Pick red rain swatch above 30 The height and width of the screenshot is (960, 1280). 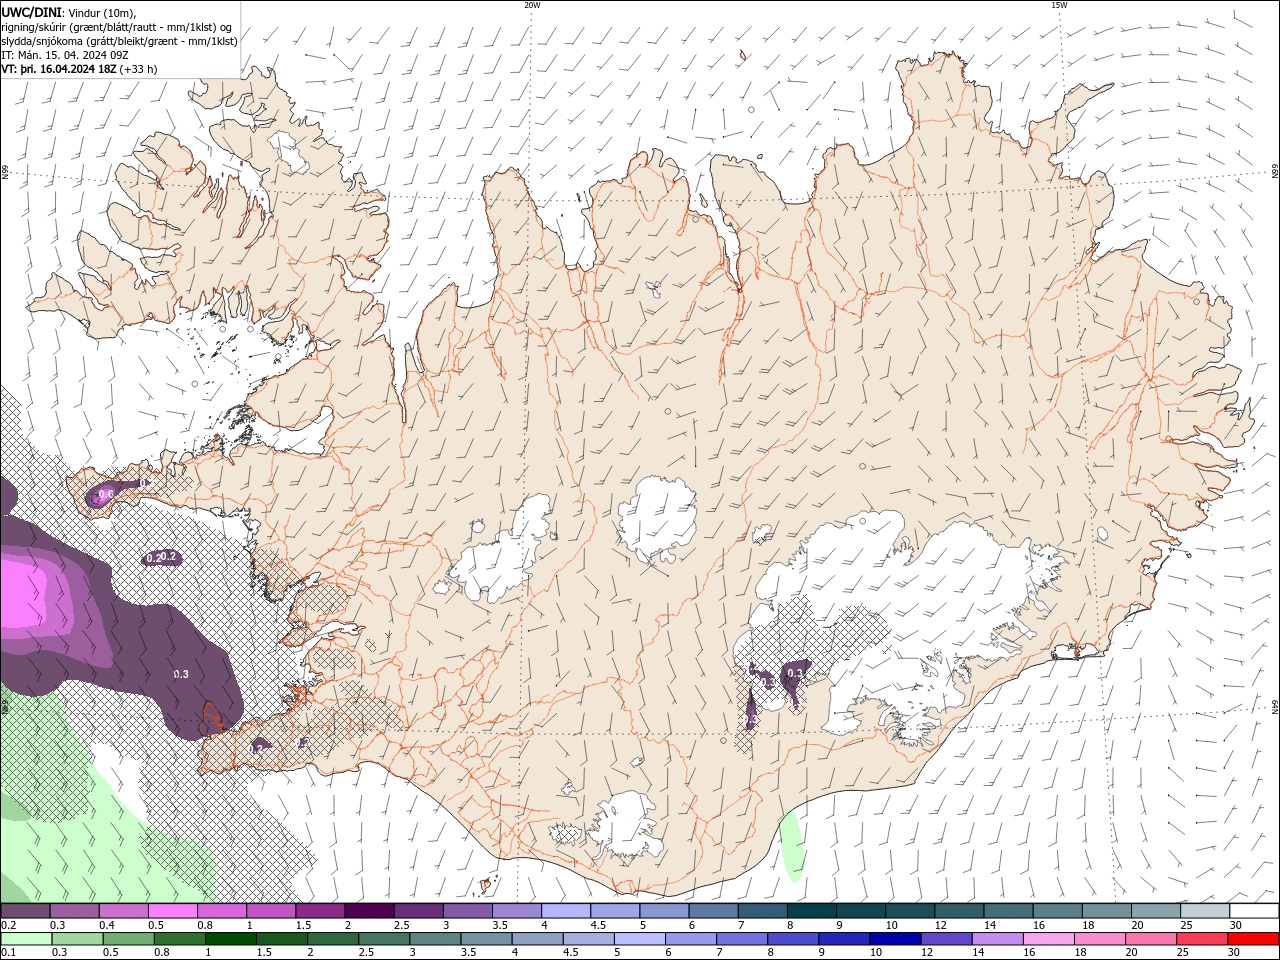(x=1254, y=939)
